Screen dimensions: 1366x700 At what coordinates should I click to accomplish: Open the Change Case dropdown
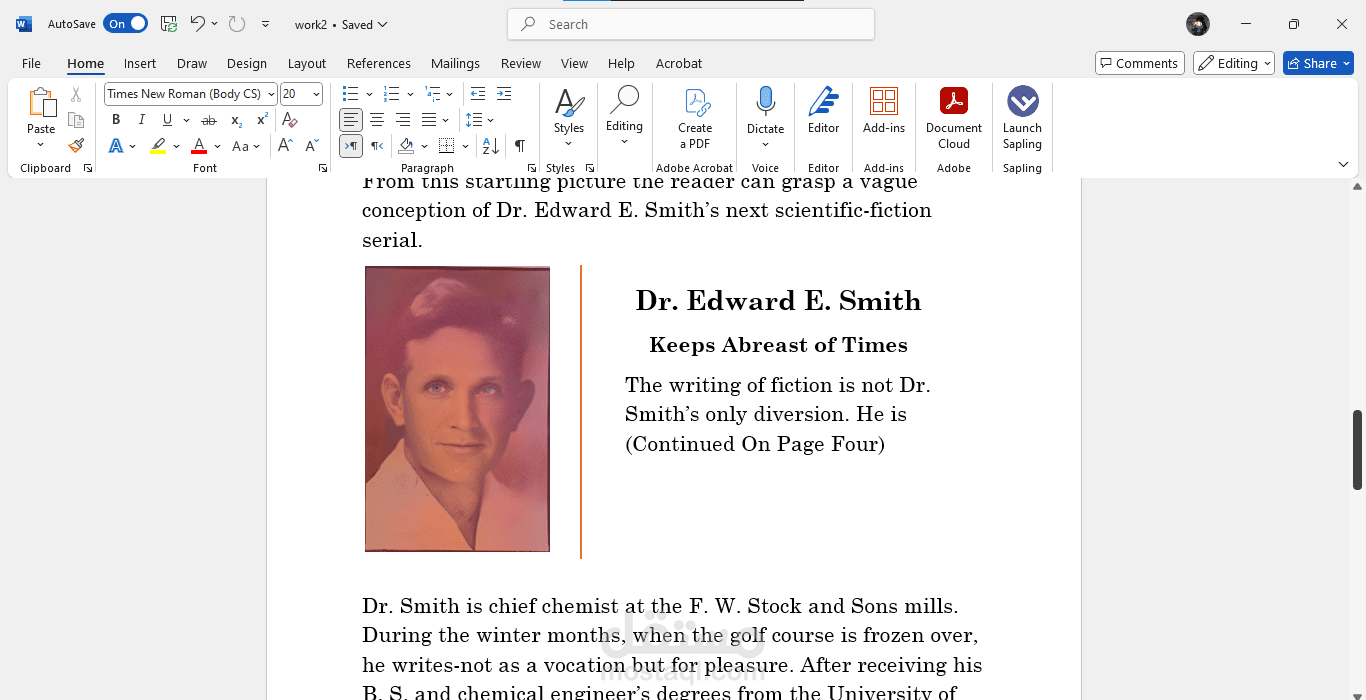click(x=246, y=146)
